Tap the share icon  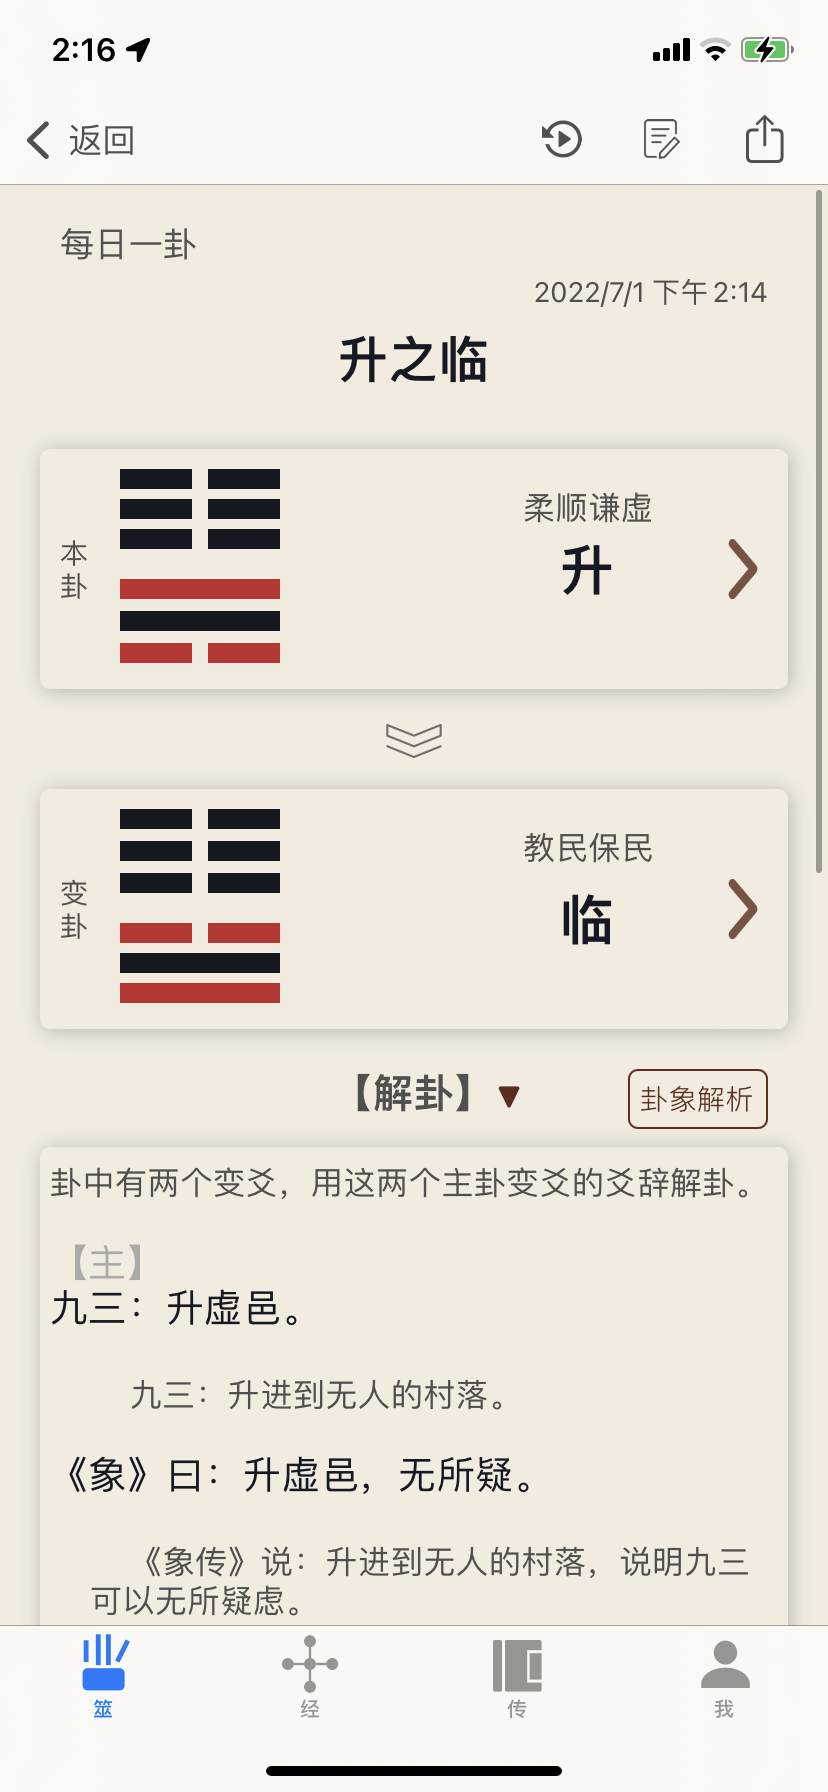tap(764, 139)
